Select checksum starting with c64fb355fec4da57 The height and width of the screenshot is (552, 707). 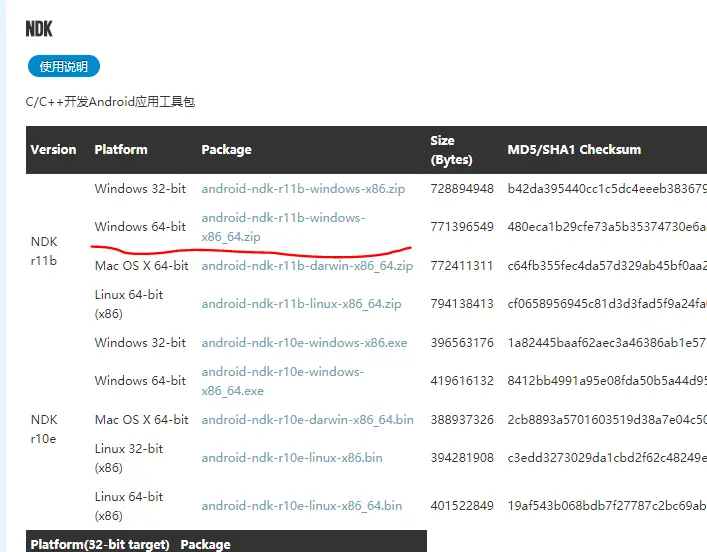click(607, 266)
